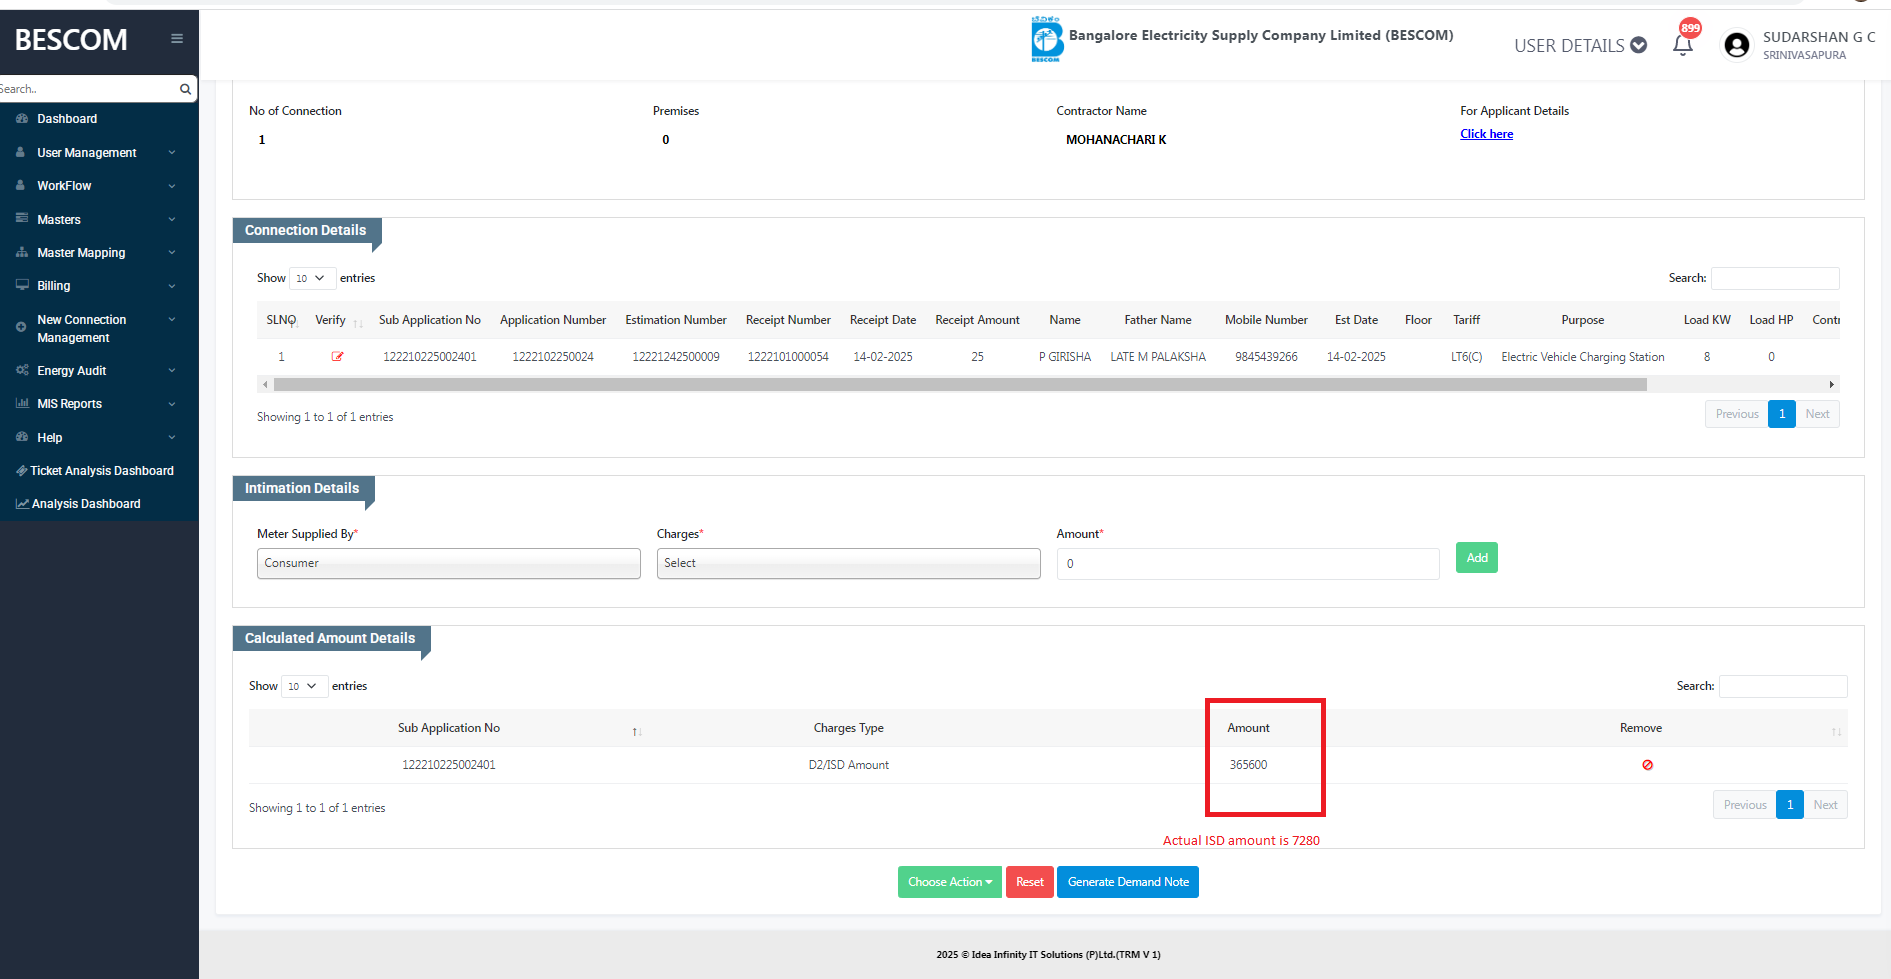This screenshot has width=1891, height=979.
Task: Expand Energy Audit submenu chevron
Action: [172, 370]
